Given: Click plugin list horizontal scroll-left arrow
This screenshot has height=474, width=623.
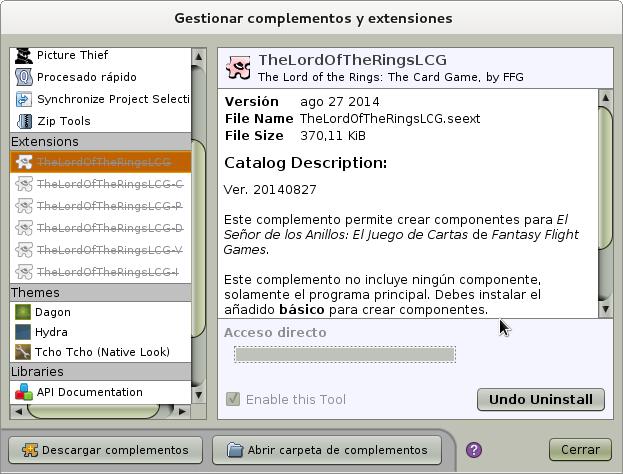Looking at the screenshot, I should click(18, 412).
